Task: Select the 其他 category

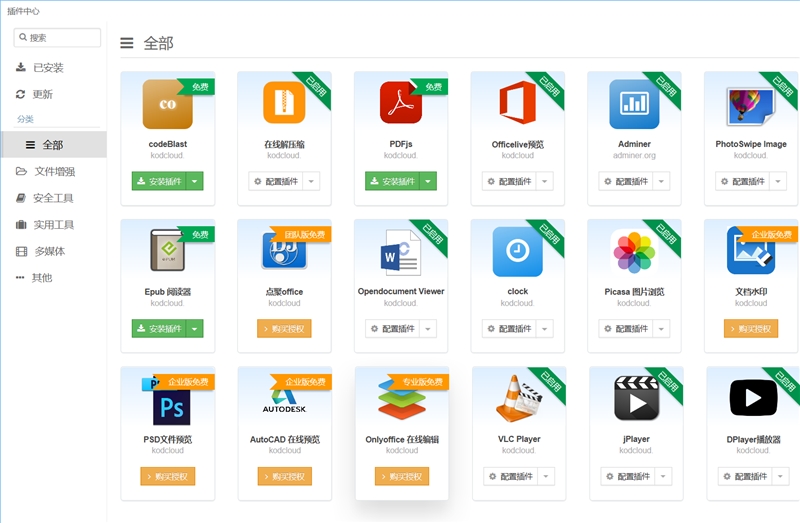Action: tap(54, 278)
